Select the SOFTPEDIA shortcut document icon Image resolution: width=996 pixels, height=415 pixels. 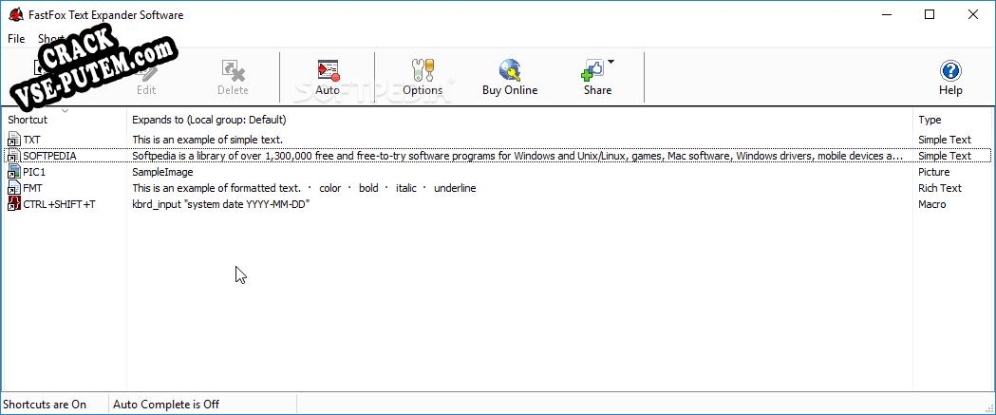(x=14, y=156)
